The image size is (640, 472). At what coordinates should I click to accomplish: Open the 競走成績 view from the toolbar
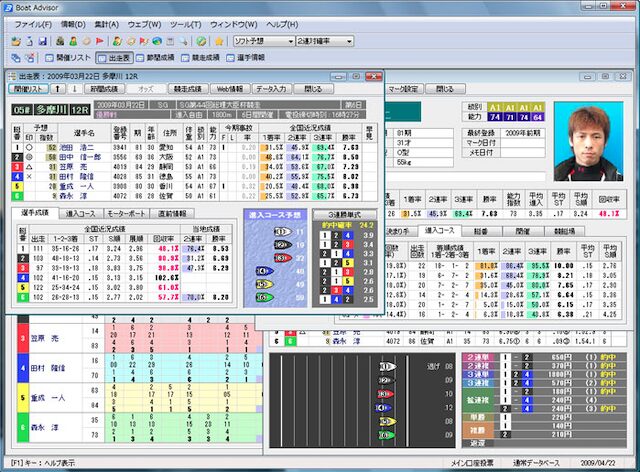[211, 58]
